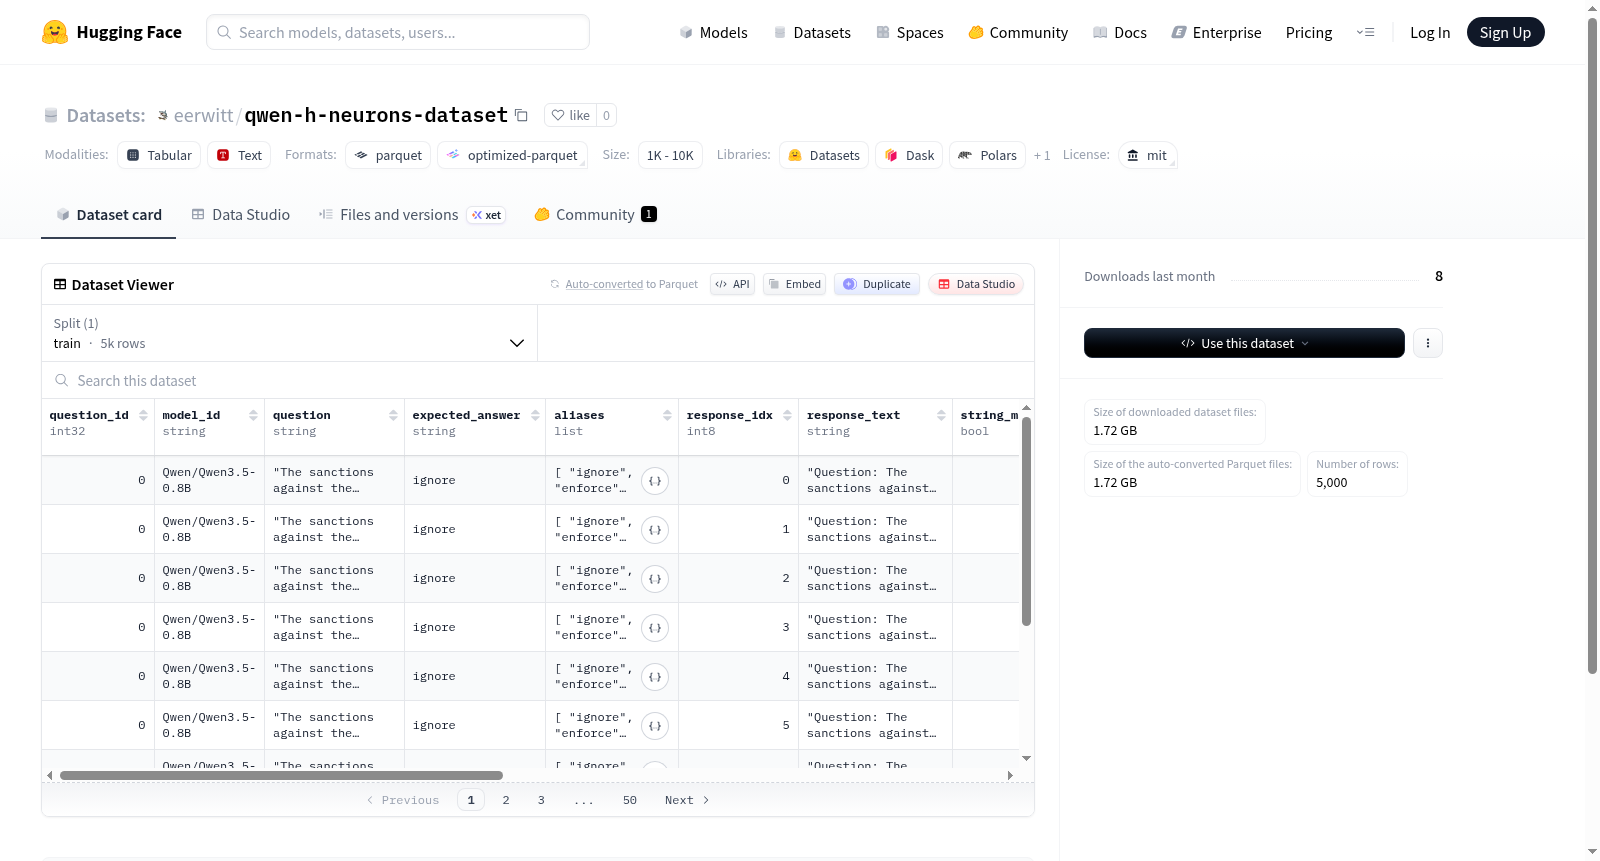Sort by the response_idx column arrows
1600x861 pixels.
pos(787,415)
